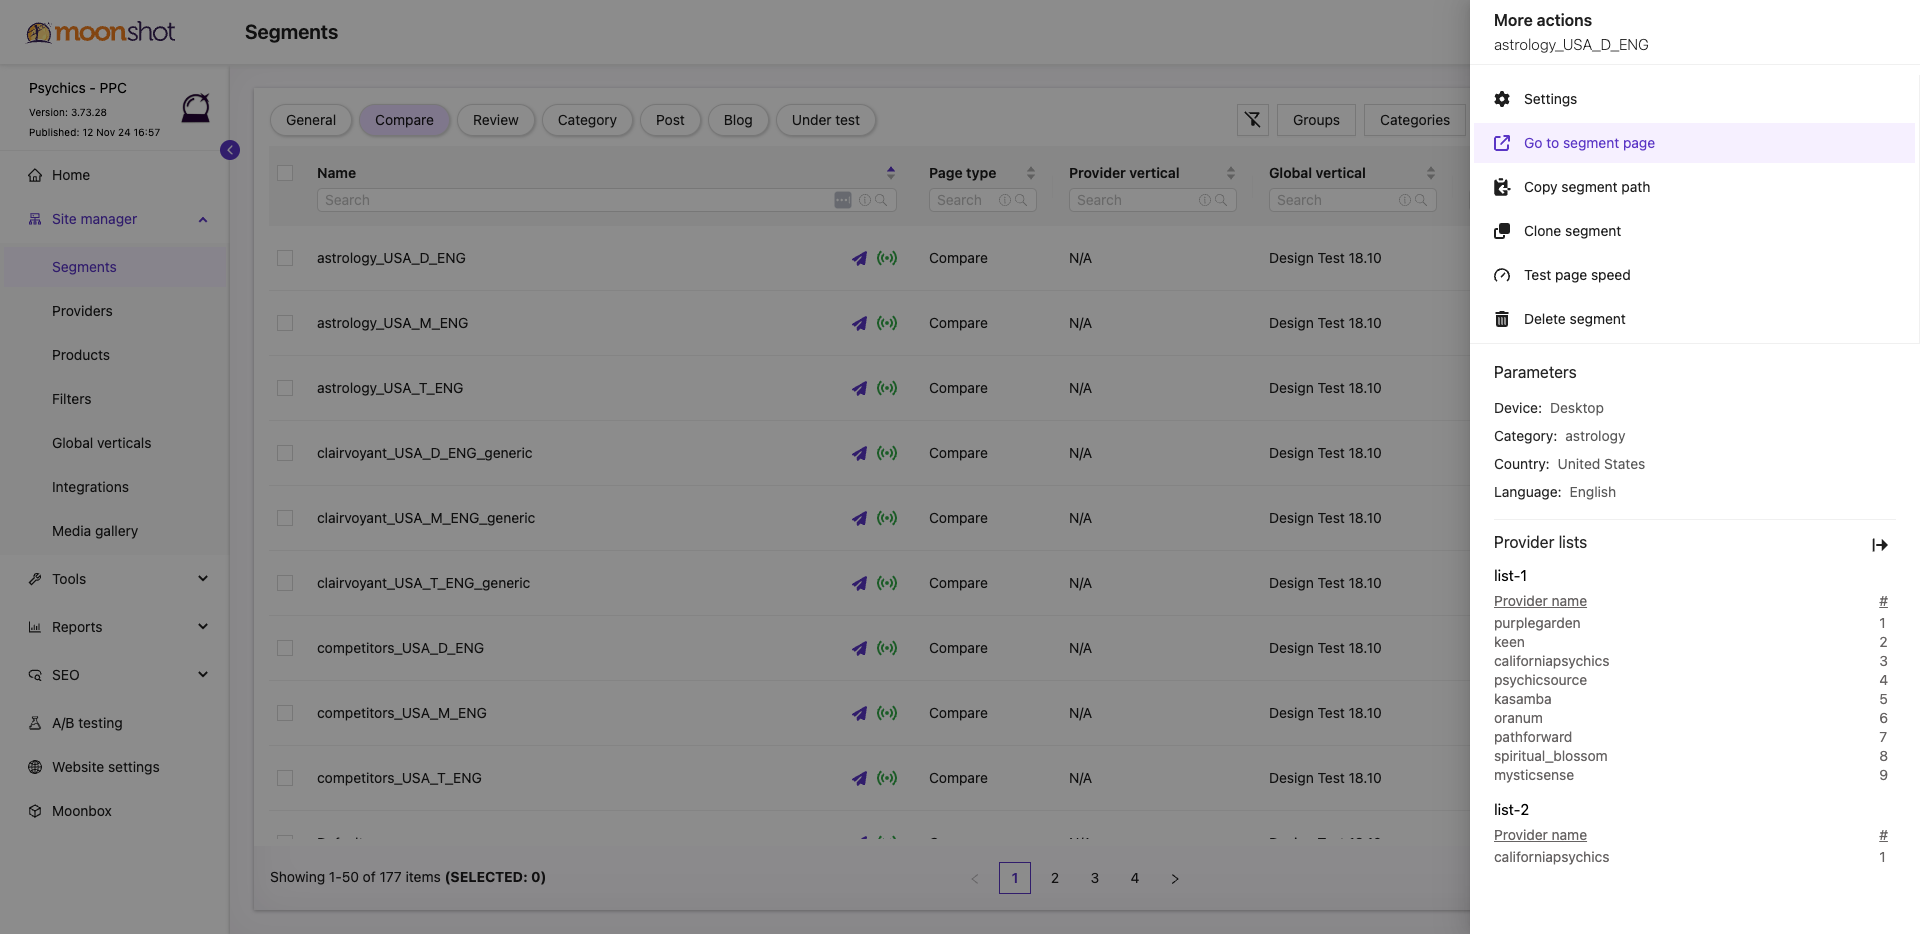Check the competitors_USA_D_ENG row checkbox
This screenshot has height=934, width=1920.
click(285, 648)
